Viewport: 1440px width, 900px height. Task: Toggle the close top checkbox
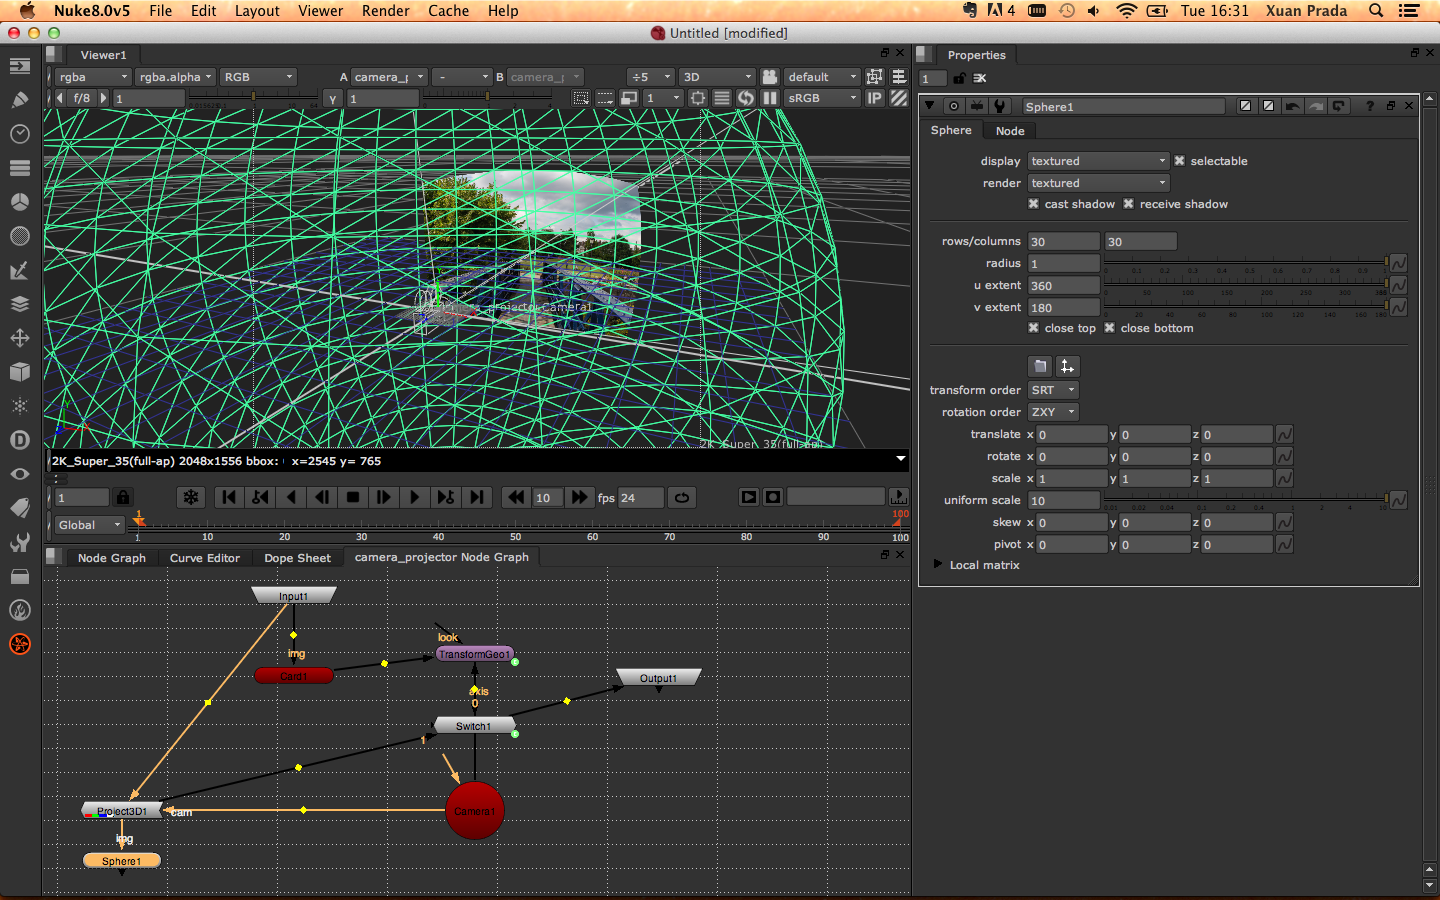tap(1033, 328)
